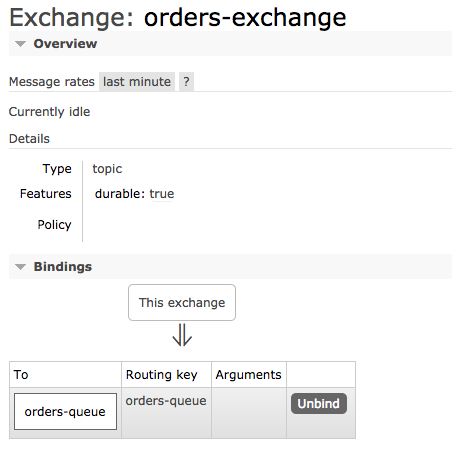Unbind the orders-queue binding

319,404
